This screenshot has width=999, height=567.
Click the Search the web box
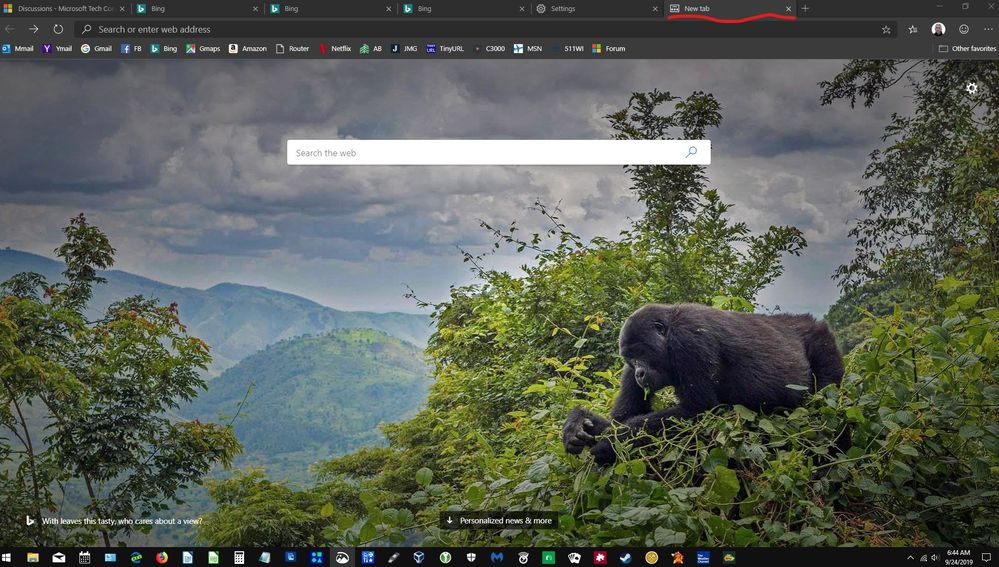498,152
